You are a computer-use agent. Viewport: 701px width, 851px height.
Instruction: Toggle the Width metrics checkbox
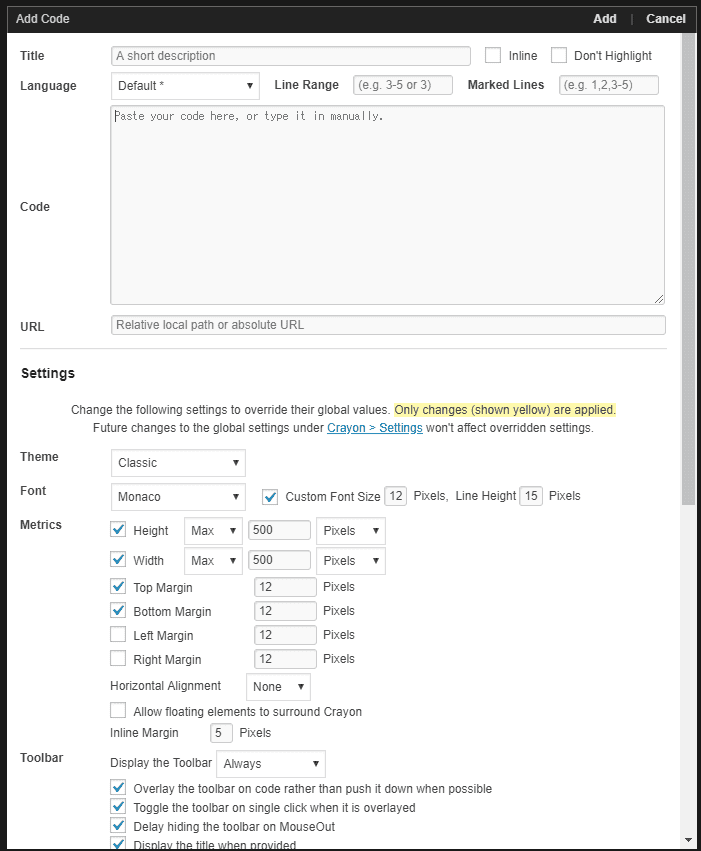(x=118, y=559)
